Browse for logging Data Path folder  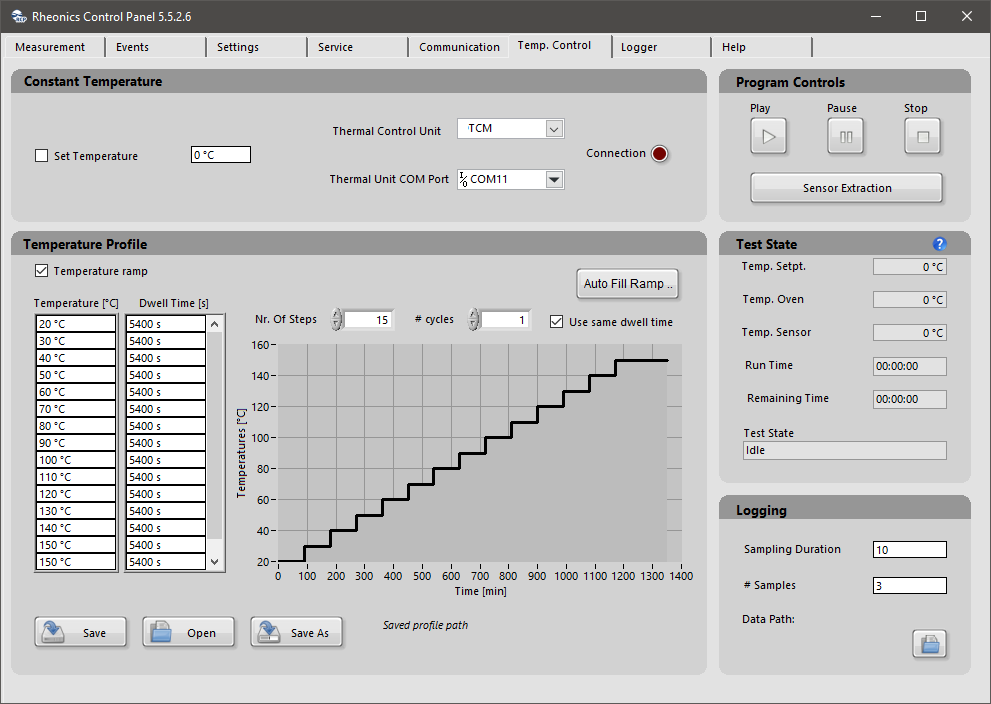tap(929, 644)
